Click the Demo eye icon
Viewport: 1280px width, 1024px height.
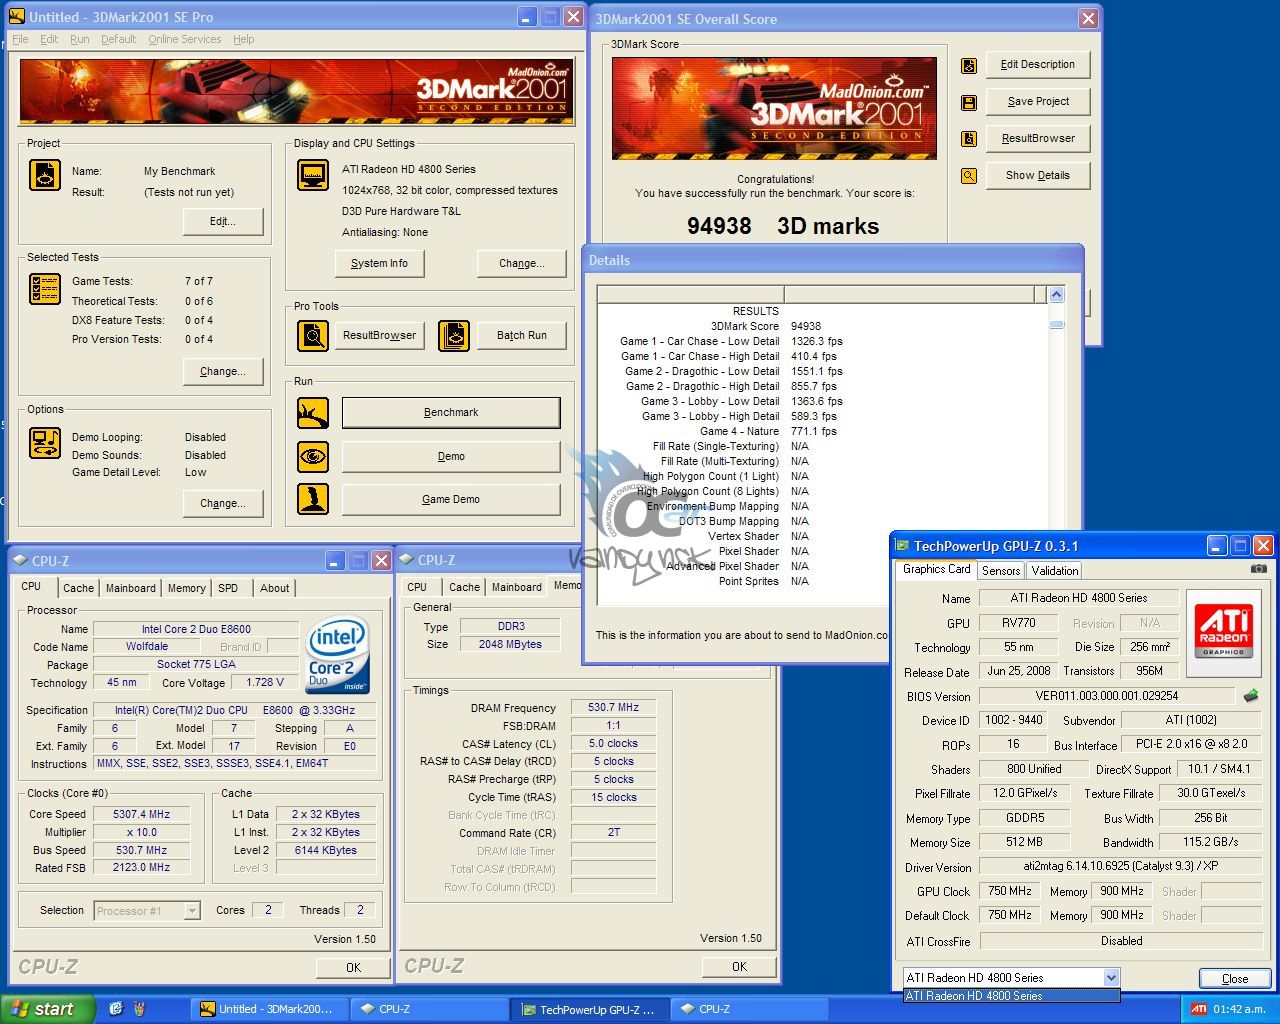313,456
